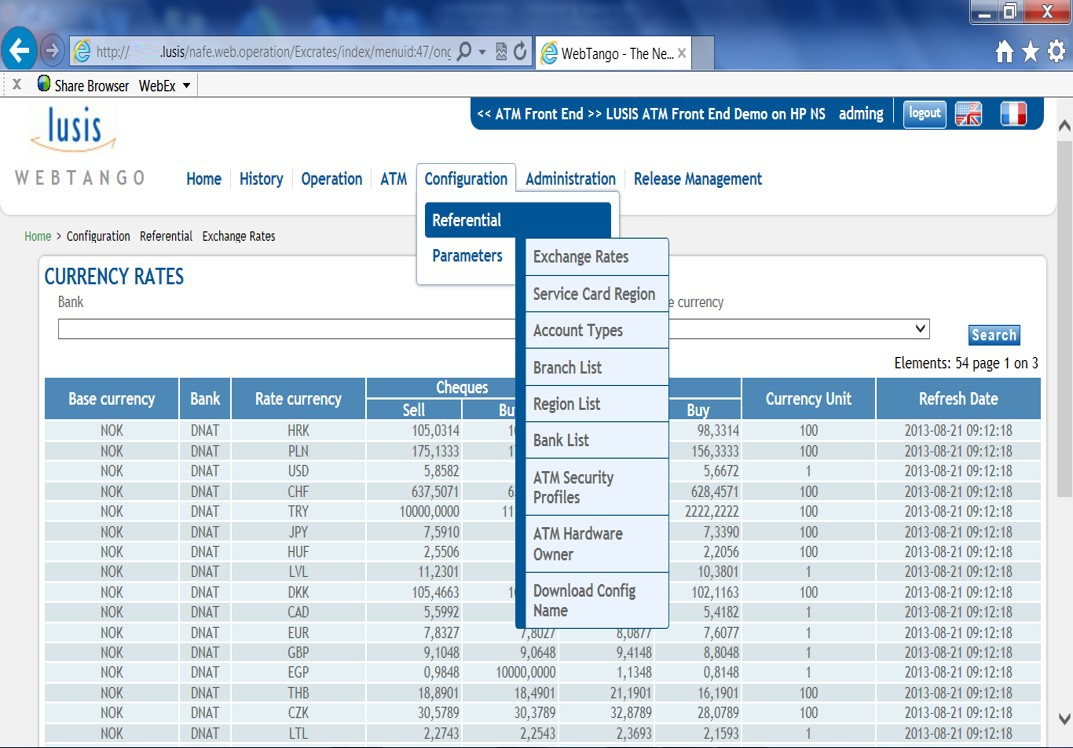The height and width of the screenshot is (748, 1073).
Task: Click the browser back arrow button
Action: pos(20,51)
